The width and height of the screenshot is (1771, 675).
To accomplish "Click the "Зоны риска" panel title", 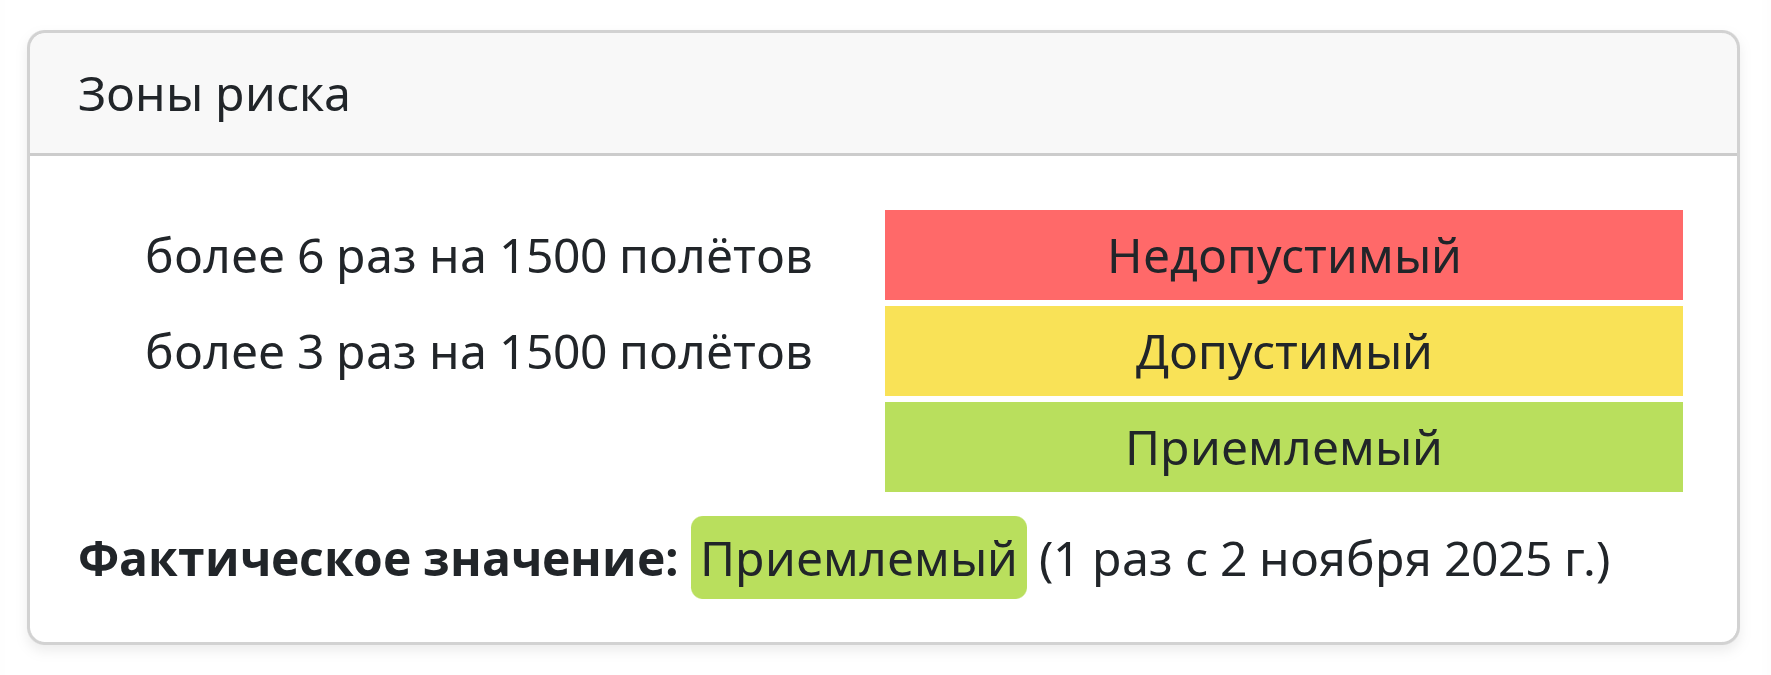I will [214, 96].
